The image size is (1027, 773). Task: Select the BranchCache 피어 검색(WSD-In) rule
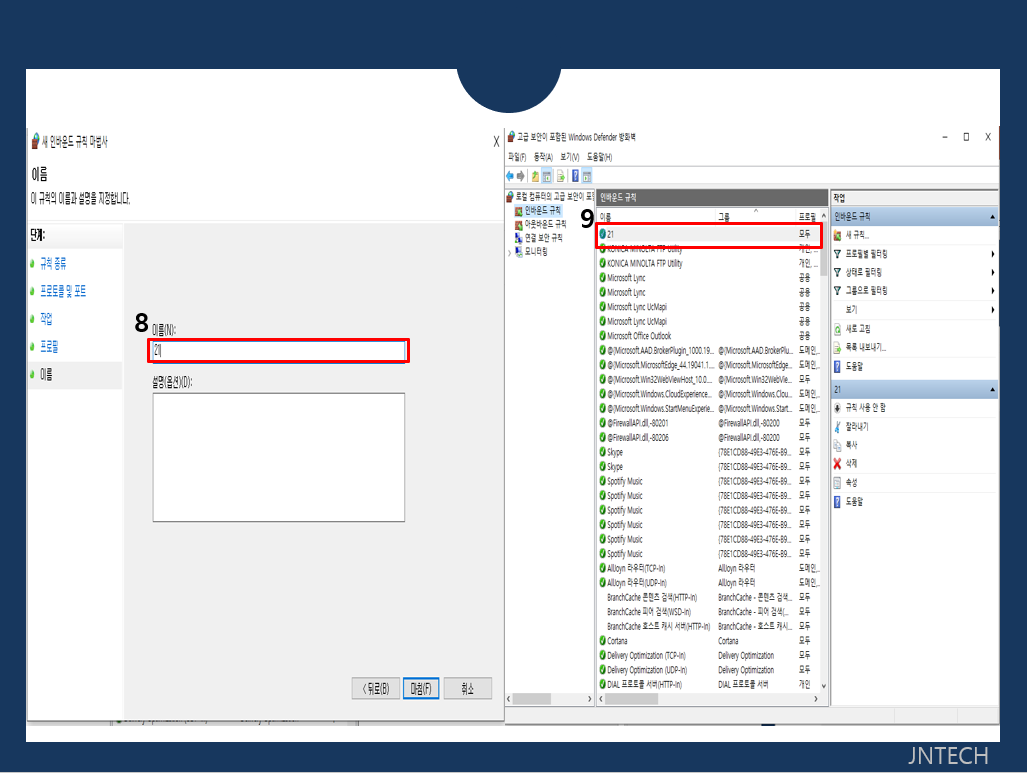pyautogui.click(x=707, y=611)
